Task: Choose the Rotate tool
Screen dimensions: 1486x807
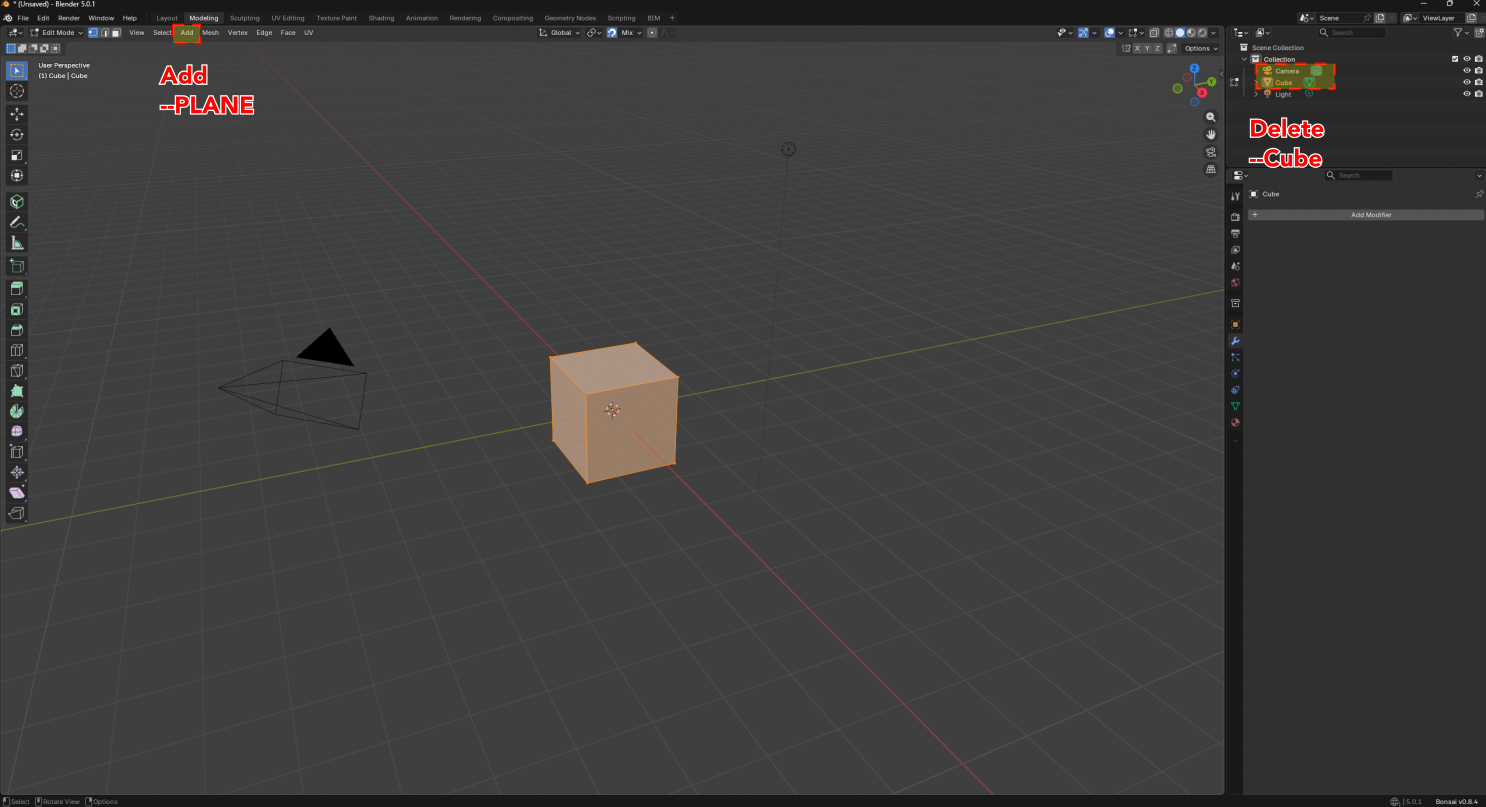Action: point(17,135)
